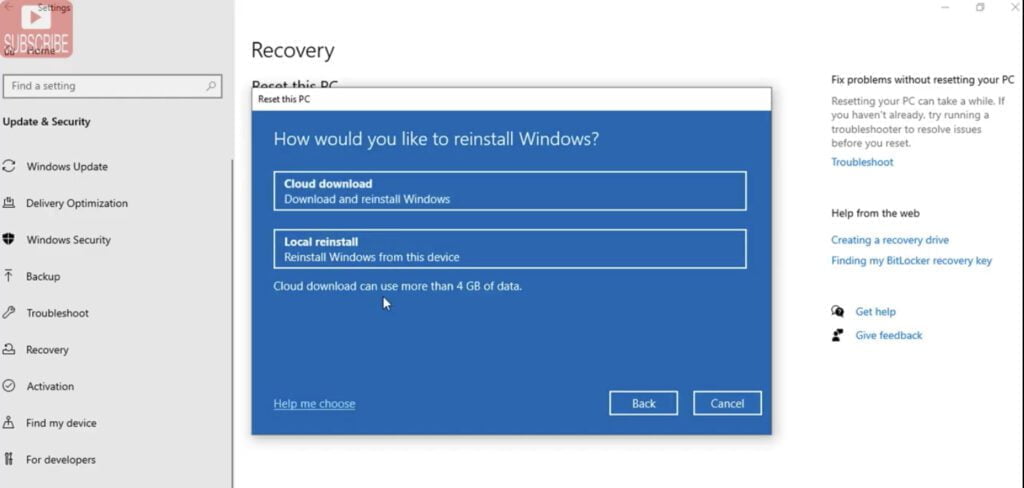Open the Help me choose link
The image size is (1024, 488).
tap(314, 404)
